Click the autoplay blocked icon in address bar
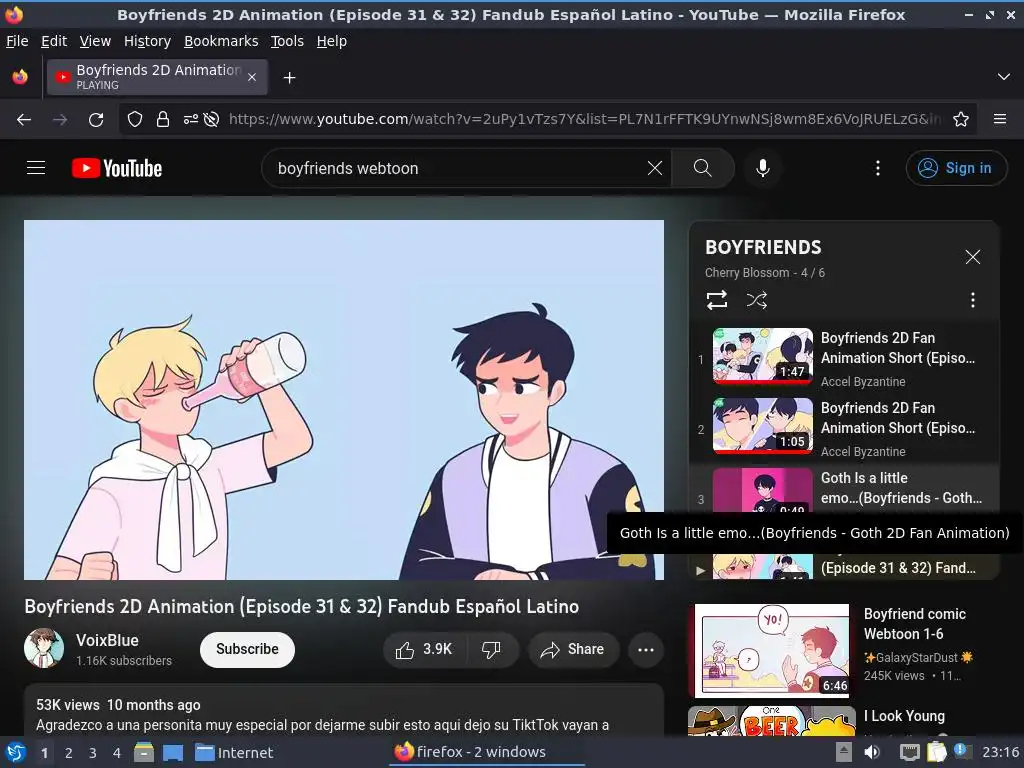 tap(211, 120)
